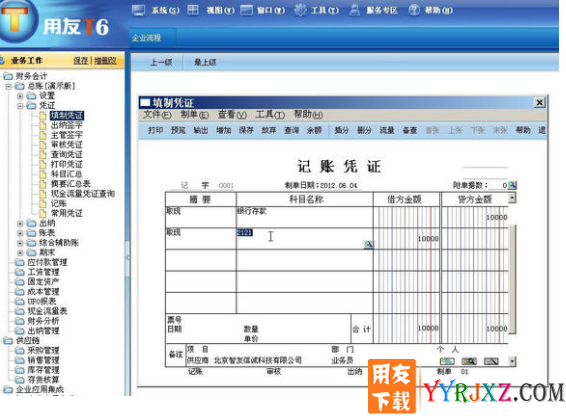
Task: Click the UFO报表 folder icon
Action: pyautogui.click(x=19, y=301)
